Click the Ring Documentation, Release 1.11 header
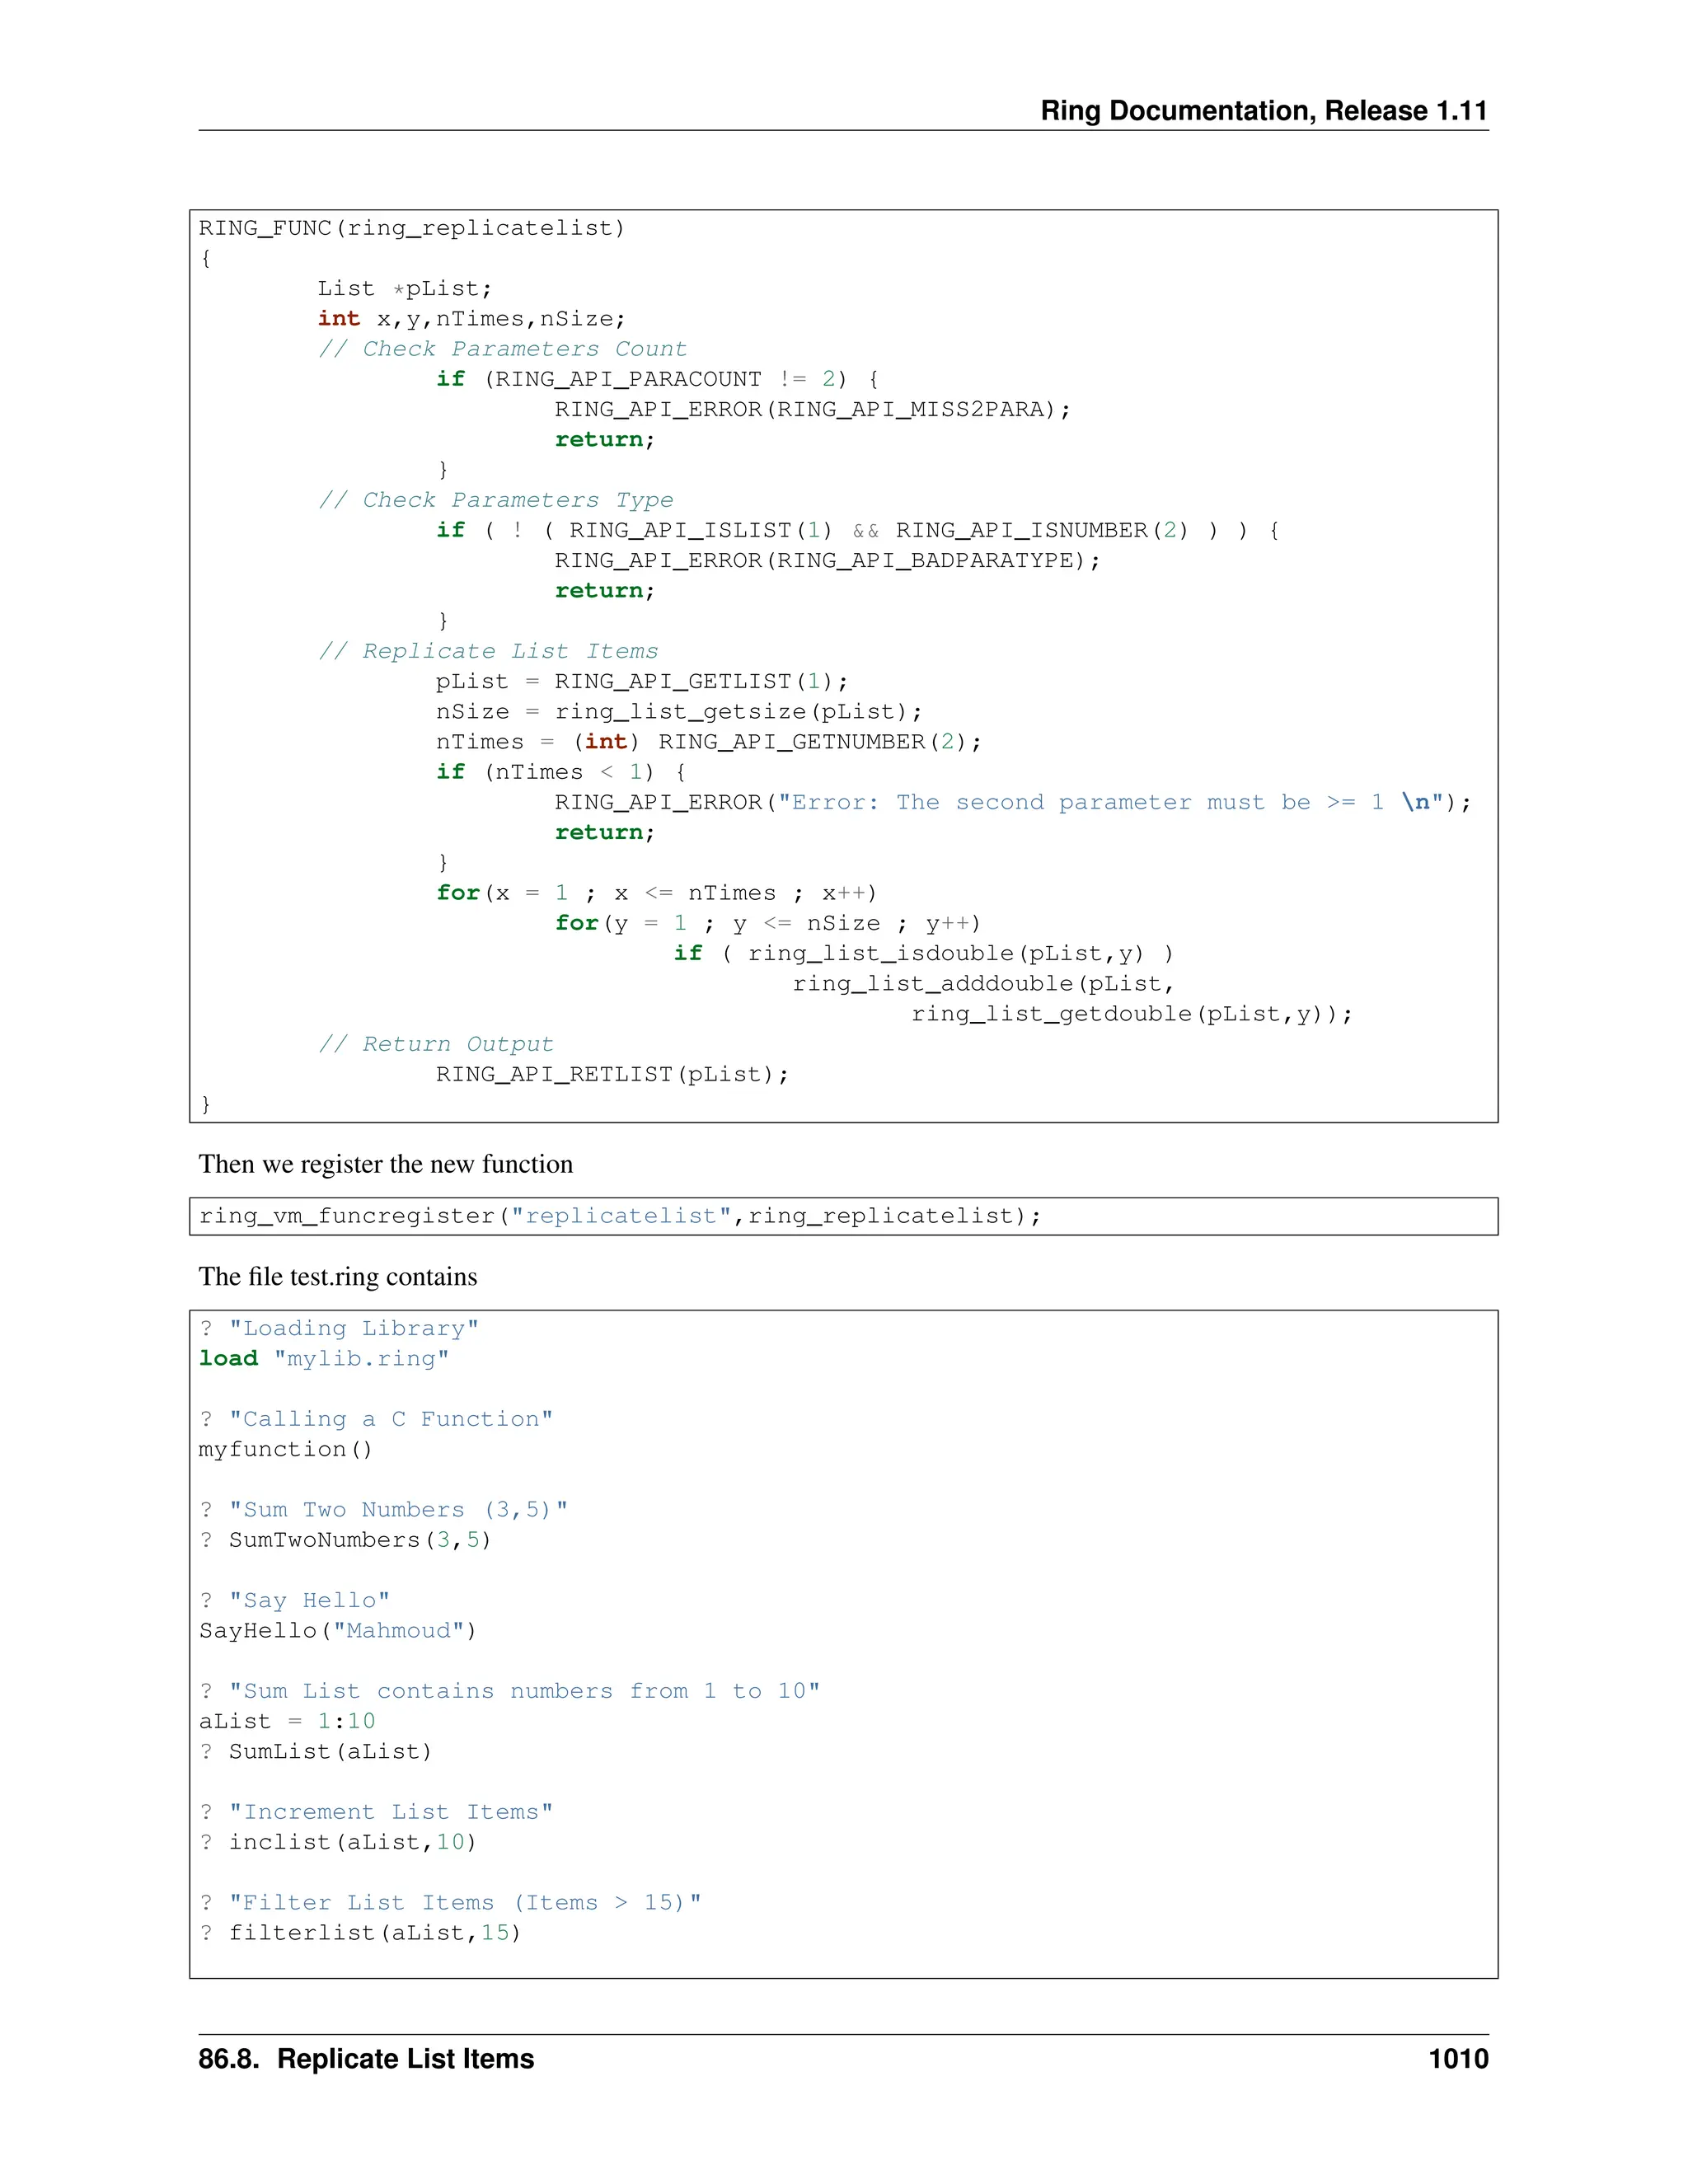The height and width of the screenshot is (2184, 1688). [x=1263, y=110]
